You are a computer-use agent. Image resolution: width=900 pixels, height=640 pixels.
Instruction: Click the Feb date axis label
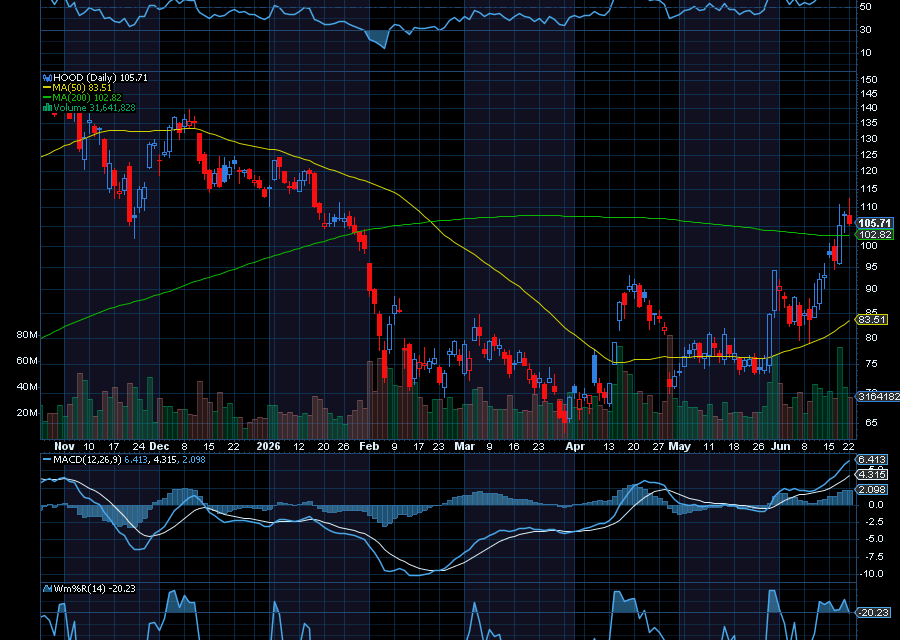(369, 447)
